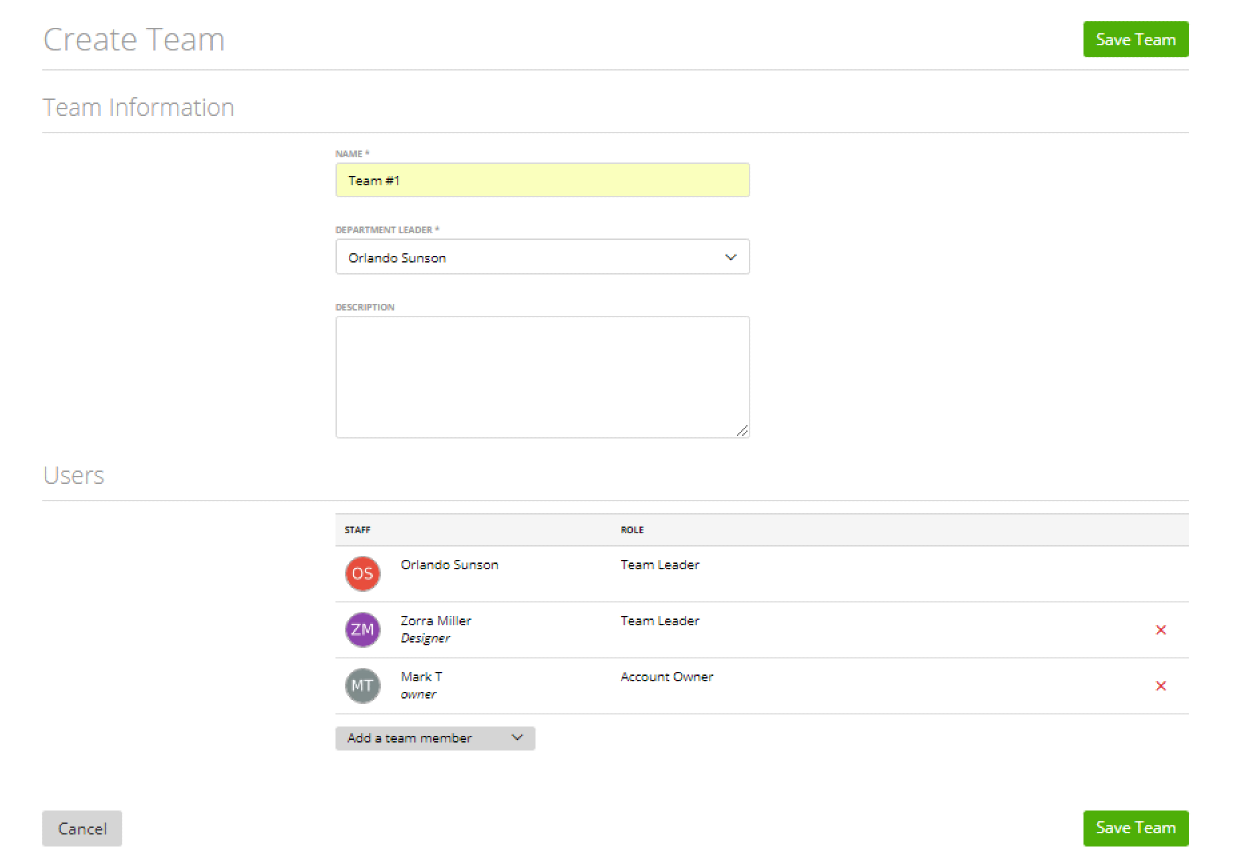
Task: Click the Cancel button
Action: tap(81, 828)
